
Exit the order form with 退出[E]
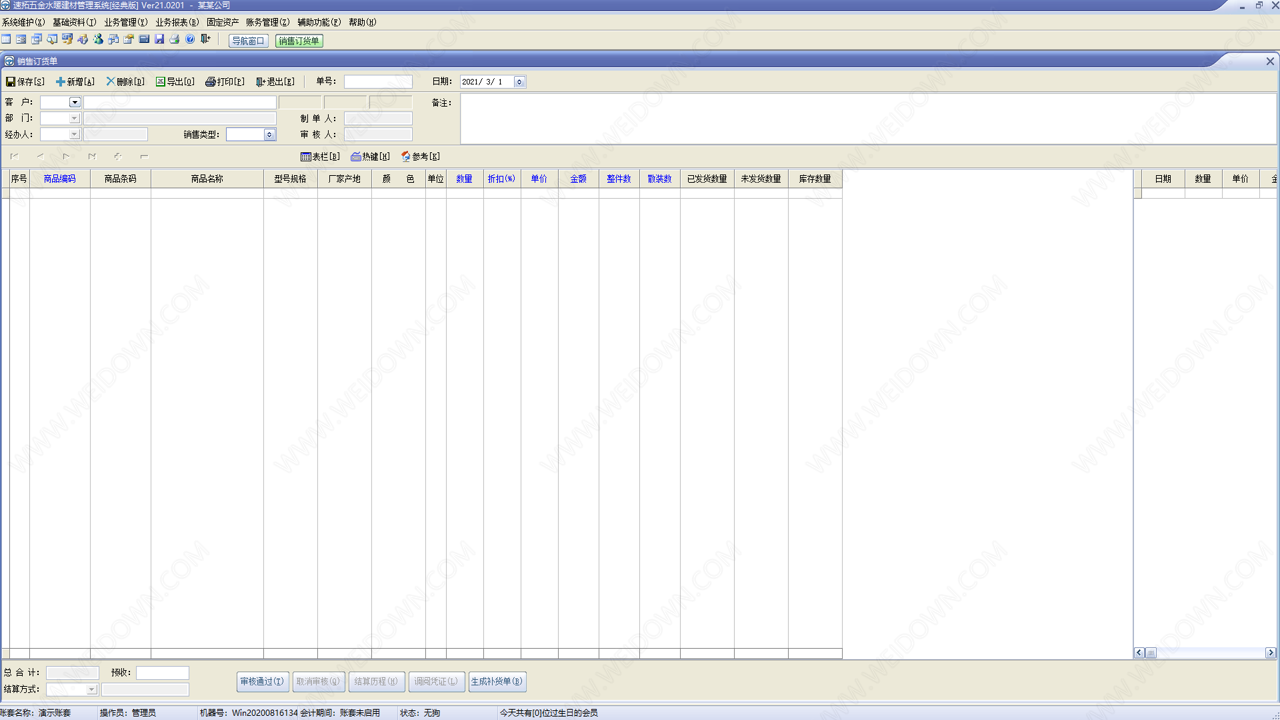(x=275, y=82)
